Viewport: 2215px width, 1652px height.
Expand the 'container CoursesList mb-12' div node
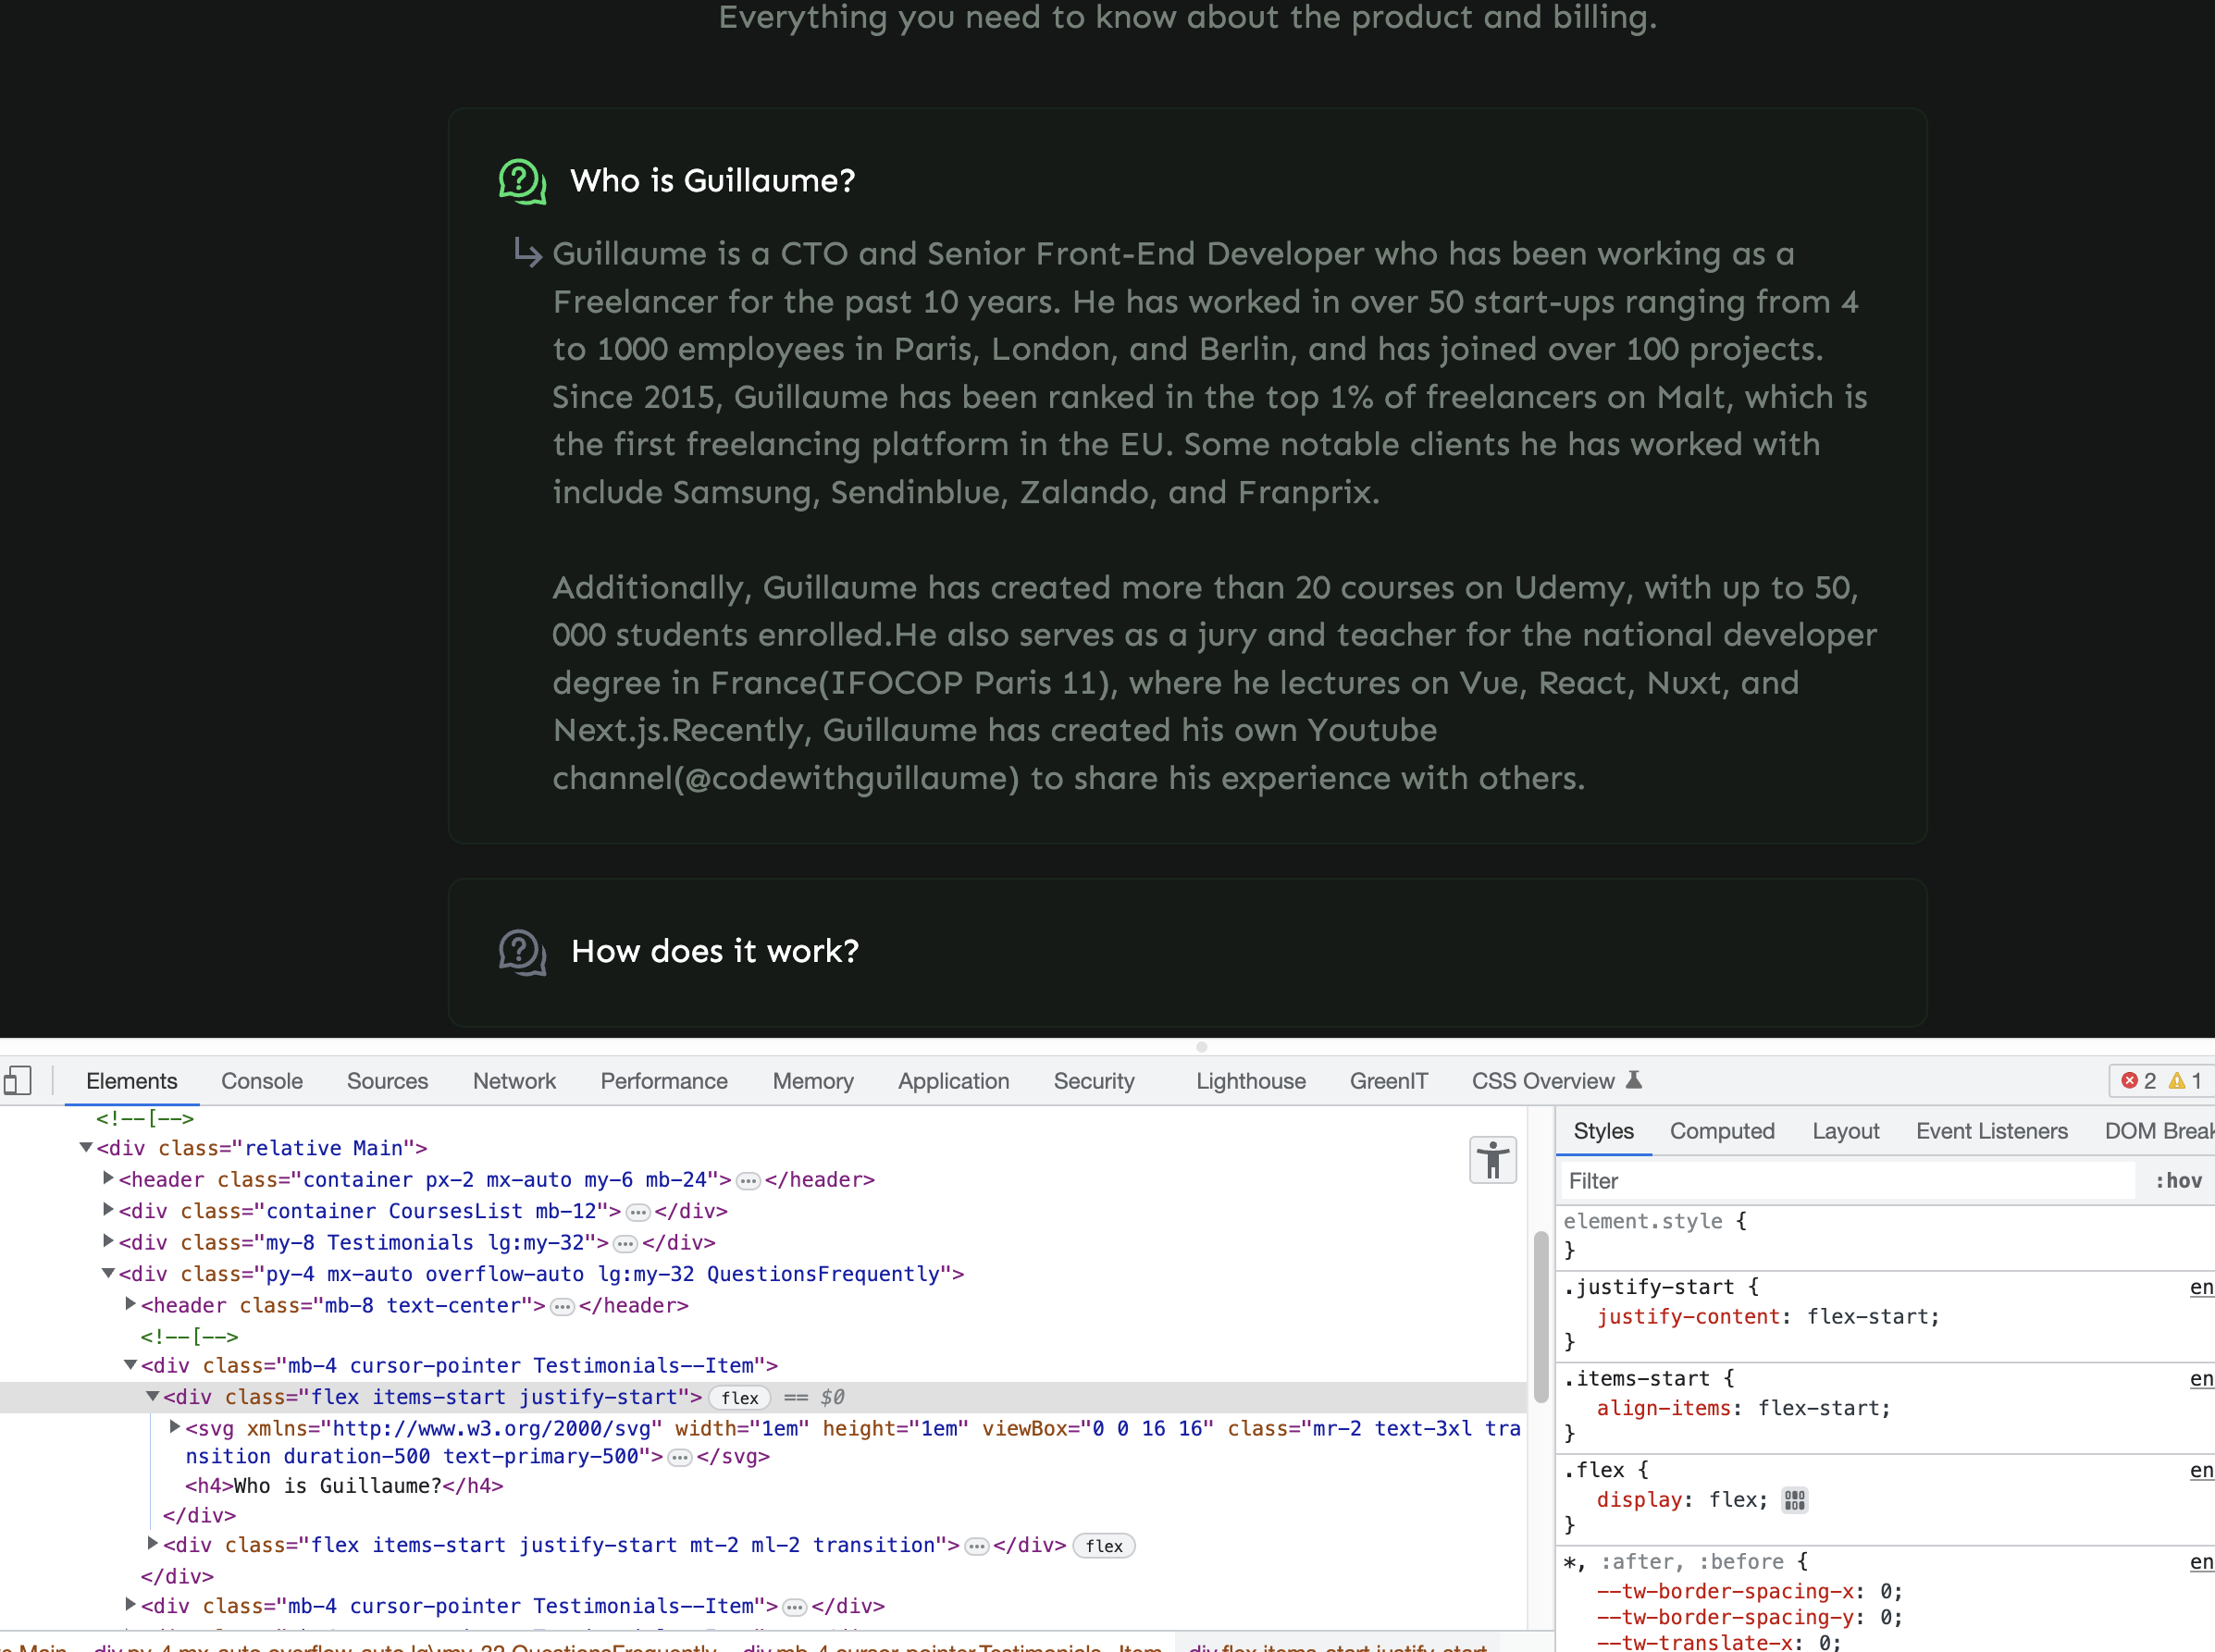click(x=108, y=1210)
